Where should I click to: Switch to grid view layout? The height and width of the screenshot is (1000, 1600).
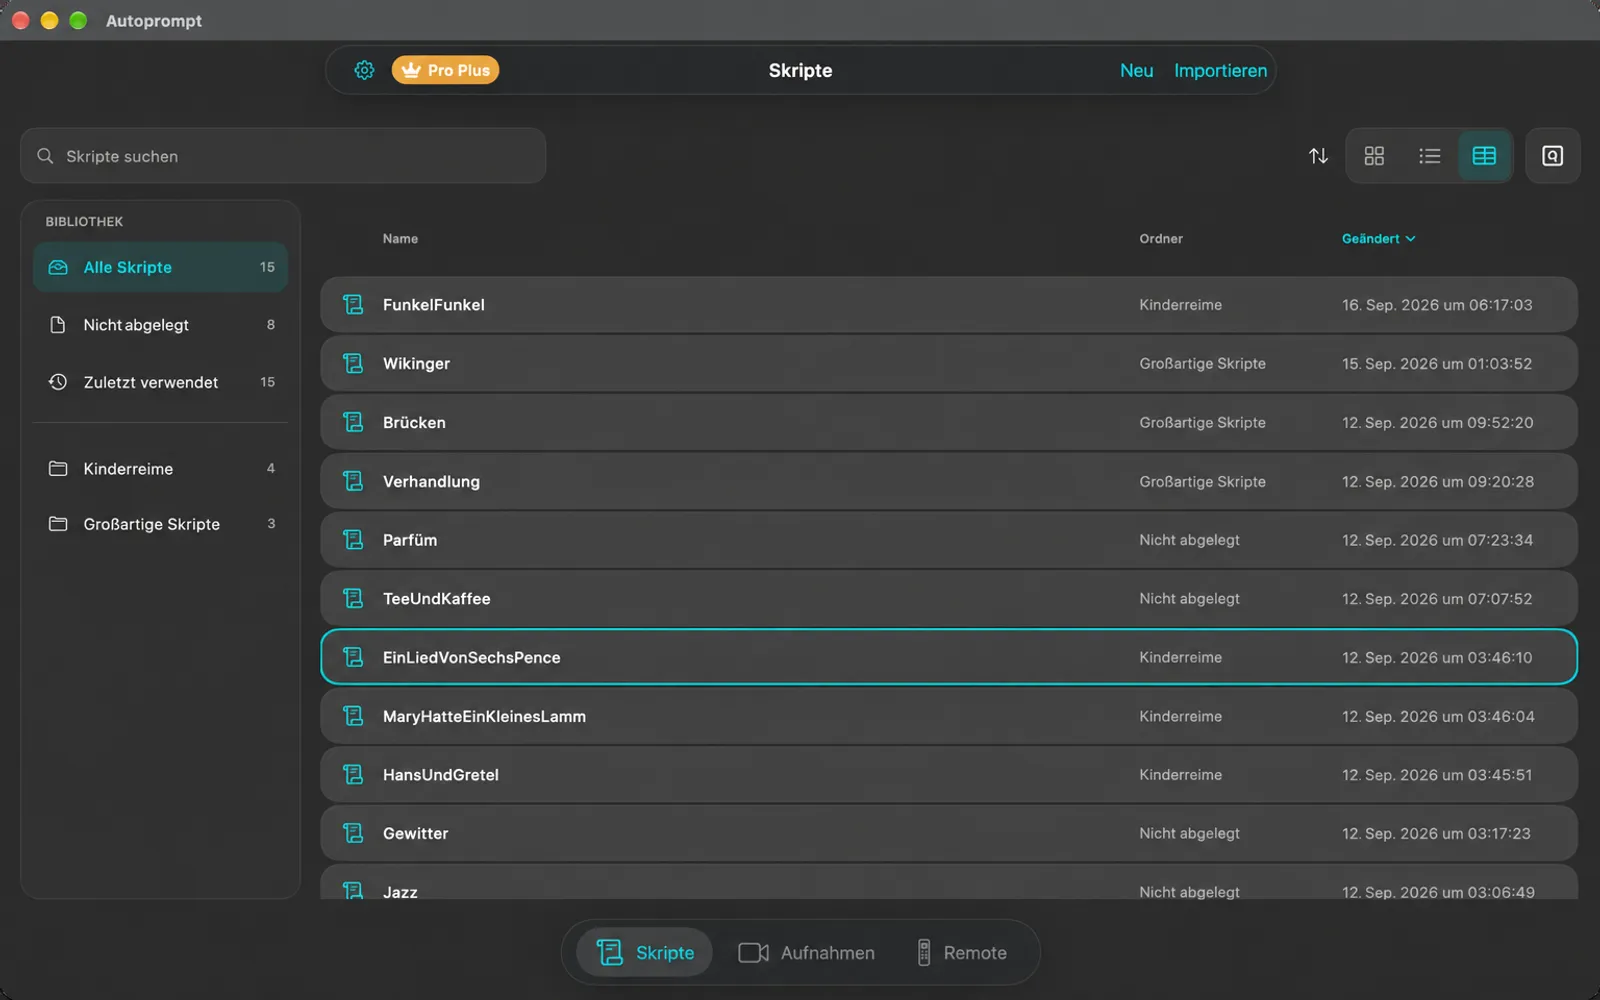[x=1374, y=156]
